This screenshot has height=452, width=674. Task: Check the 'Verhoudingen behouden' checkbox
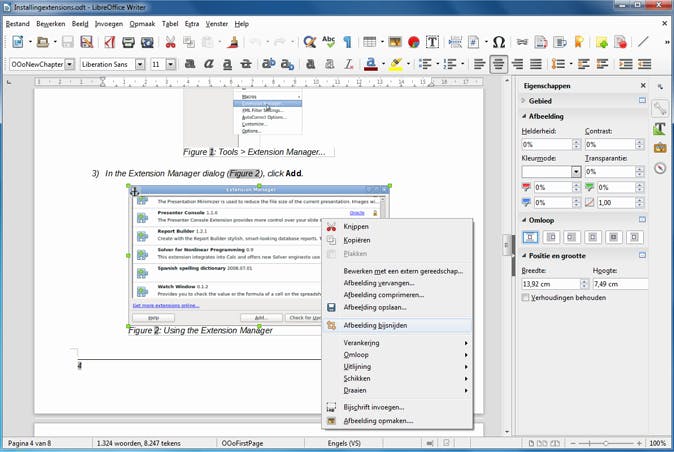527,297
